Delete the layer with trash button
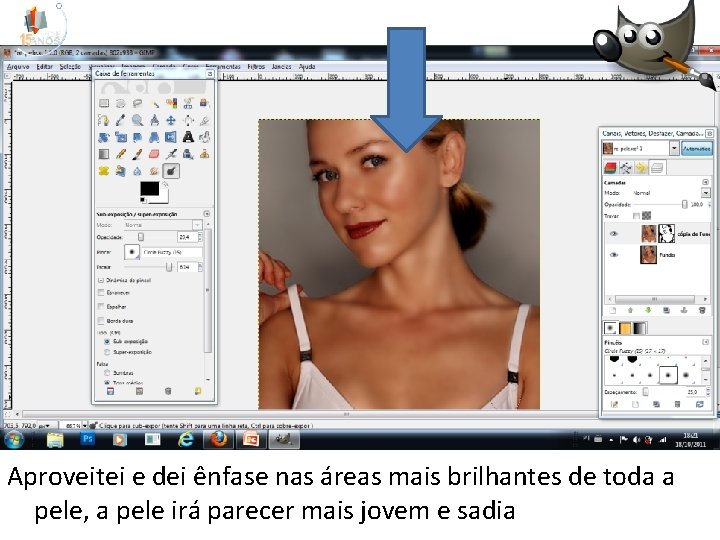 point(702,311)
